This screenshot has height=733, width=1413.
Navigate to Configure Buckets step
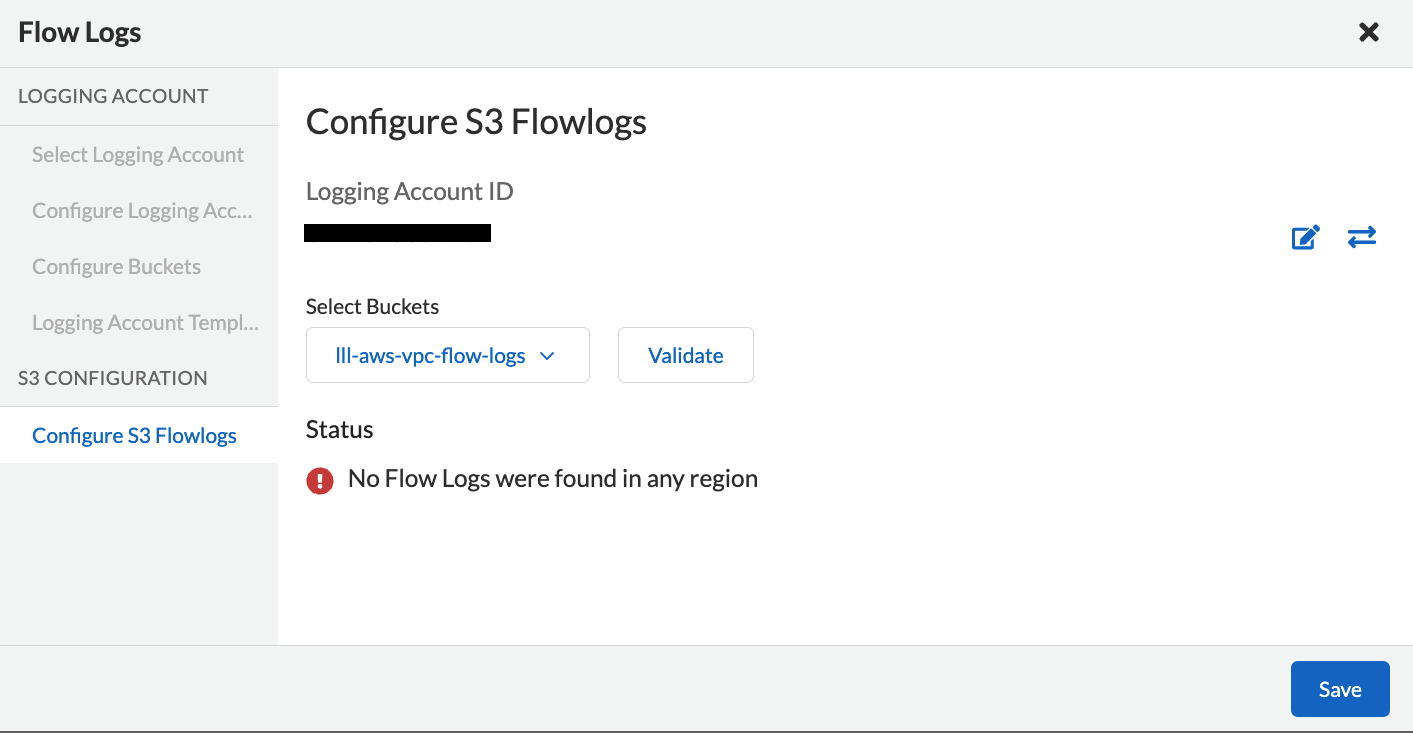coord(116,267)
